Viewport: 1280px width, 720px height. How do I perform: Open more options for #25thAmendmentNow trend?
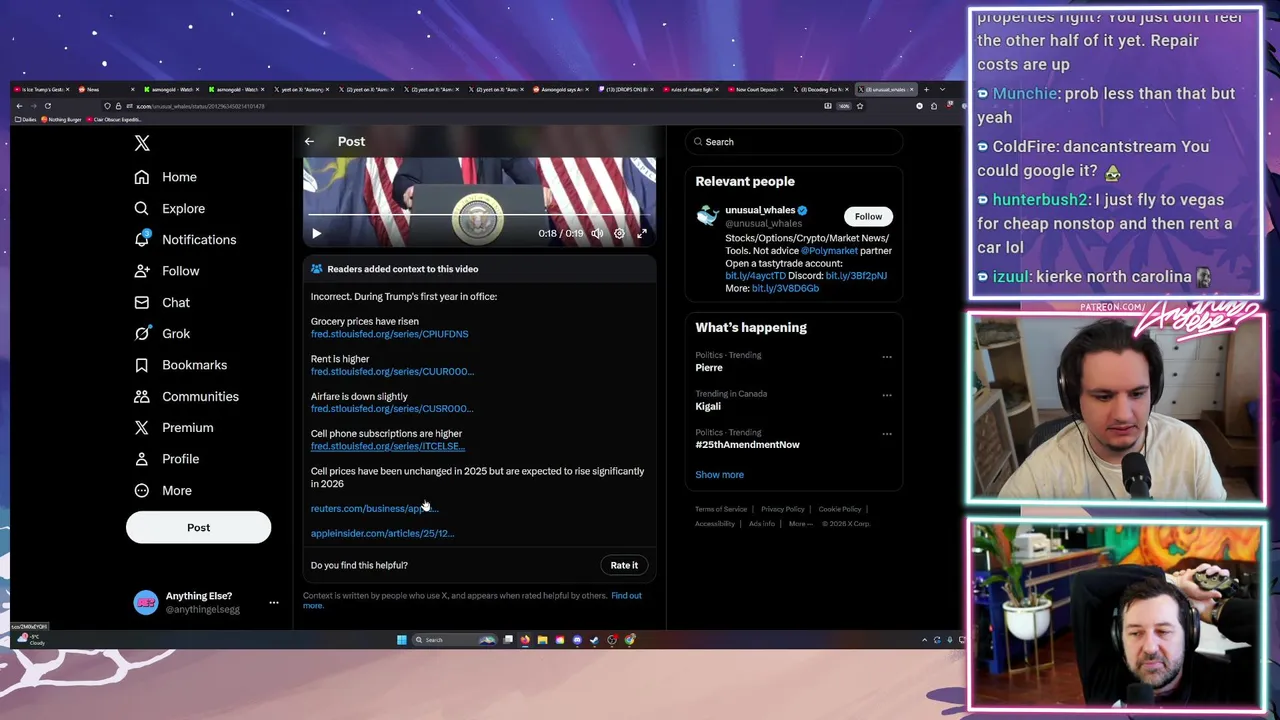tap(887, 434)
